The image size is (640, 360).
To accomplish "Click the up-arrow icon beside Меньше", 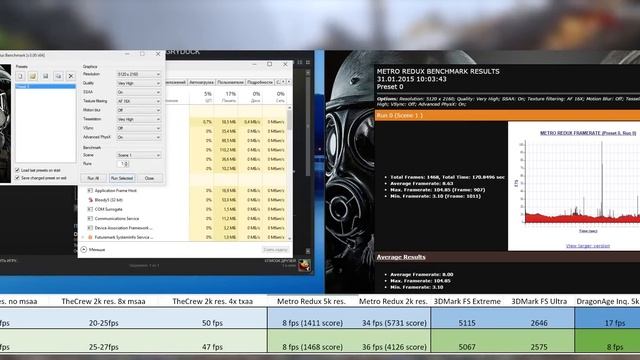I will [84, 249].
